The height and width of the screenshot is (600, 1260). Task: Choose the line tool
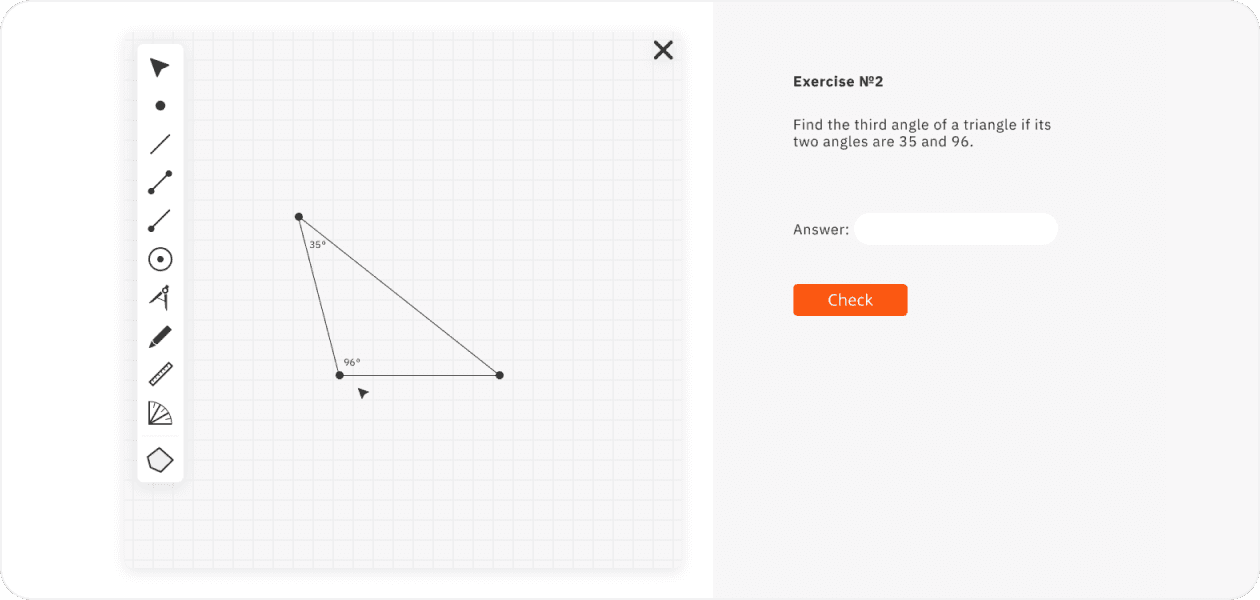tap(160, 144)
